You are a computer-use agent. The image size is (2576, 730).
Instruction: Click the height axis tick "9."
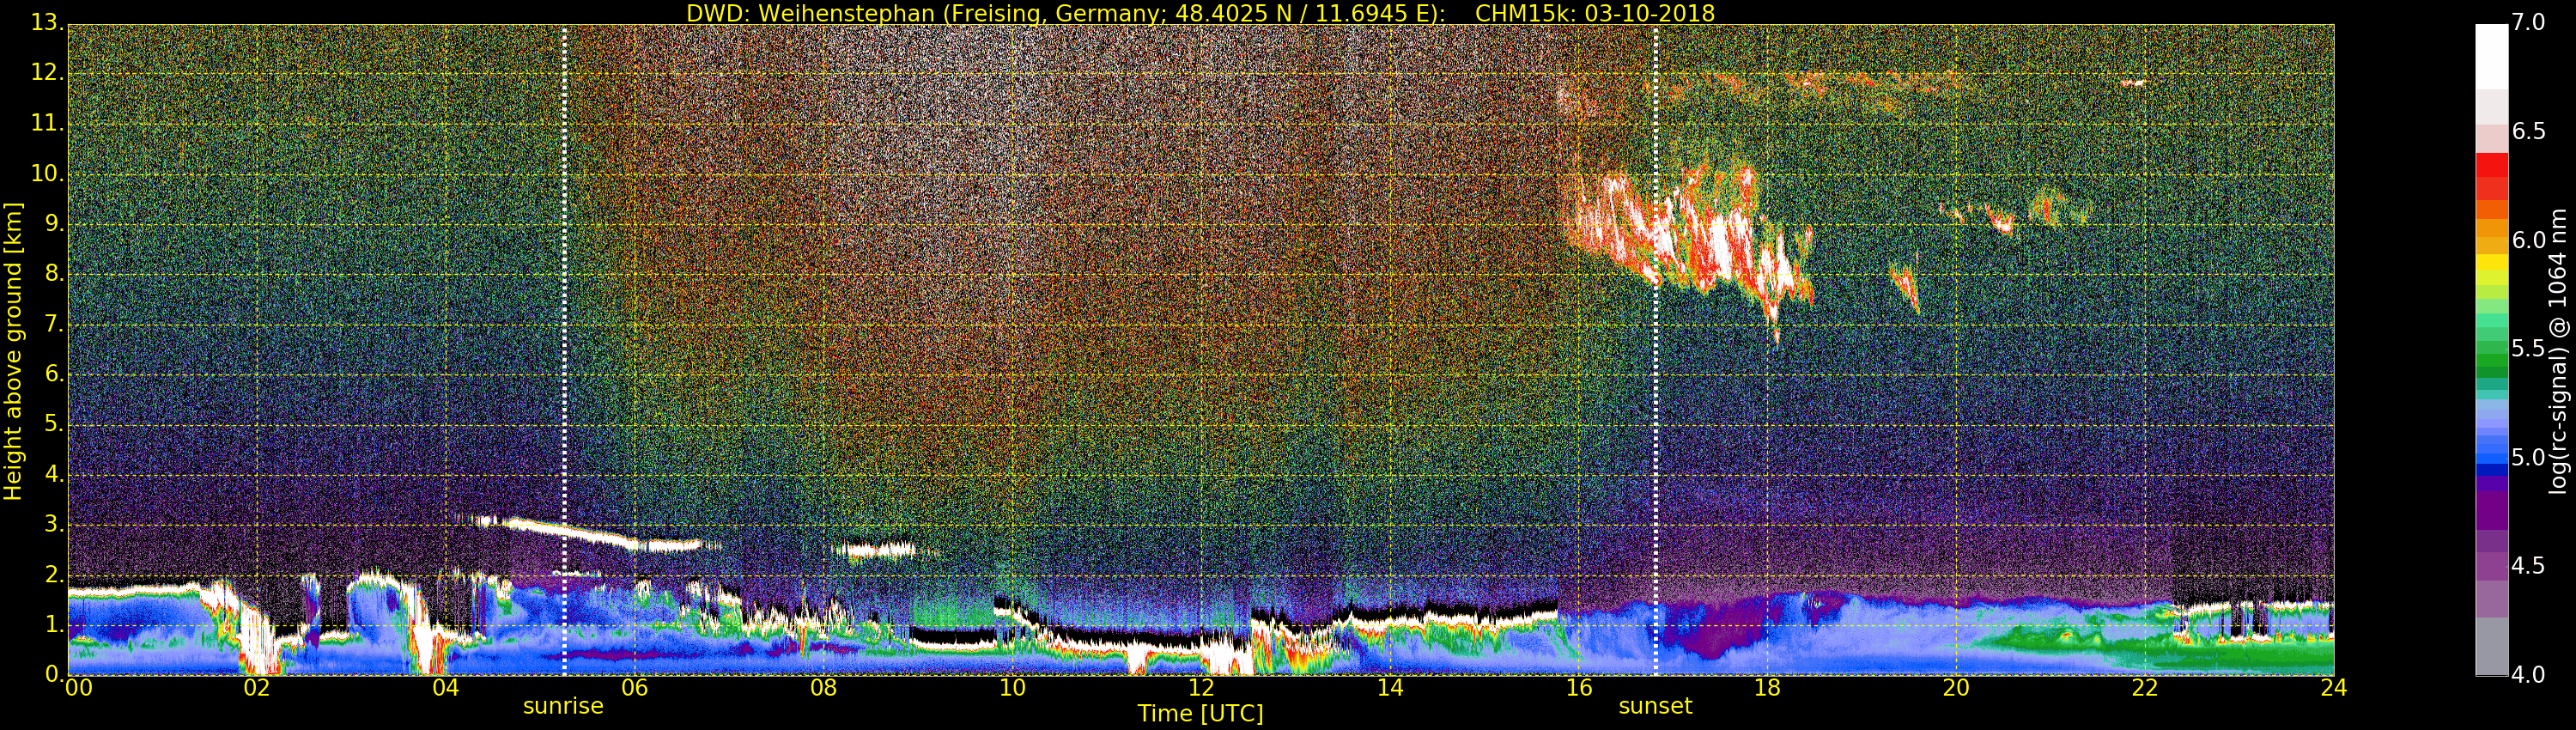pyautogui.click(x=53, y=224)
